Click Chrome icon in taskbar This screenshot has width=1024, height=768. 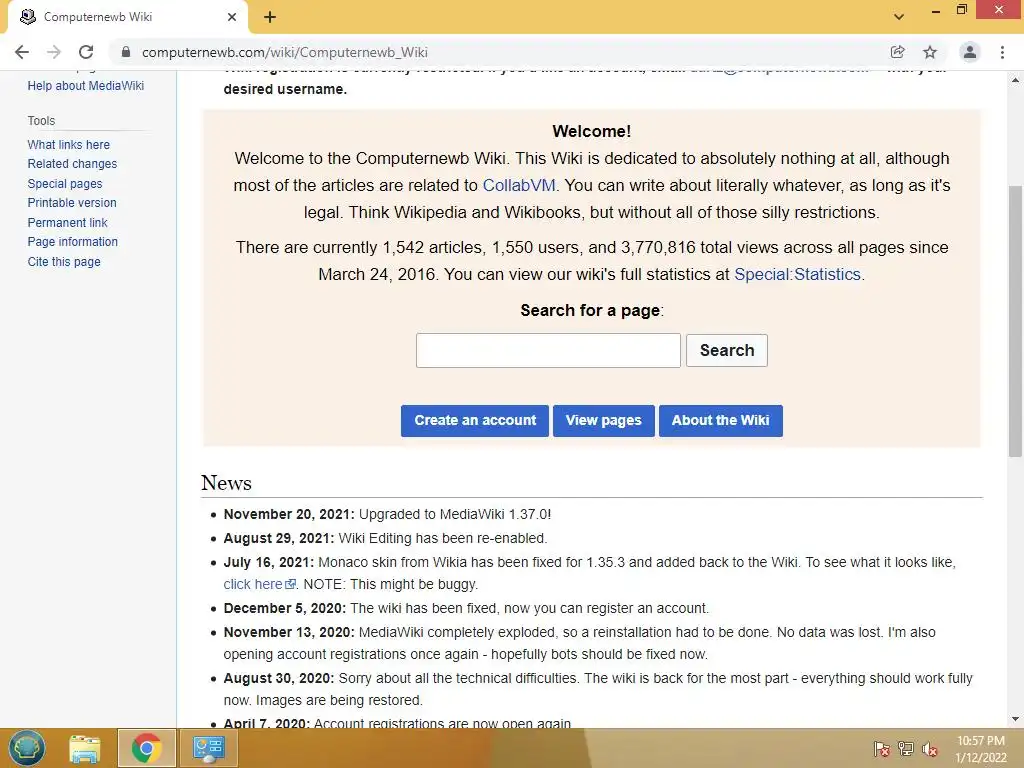click(146, 748)
